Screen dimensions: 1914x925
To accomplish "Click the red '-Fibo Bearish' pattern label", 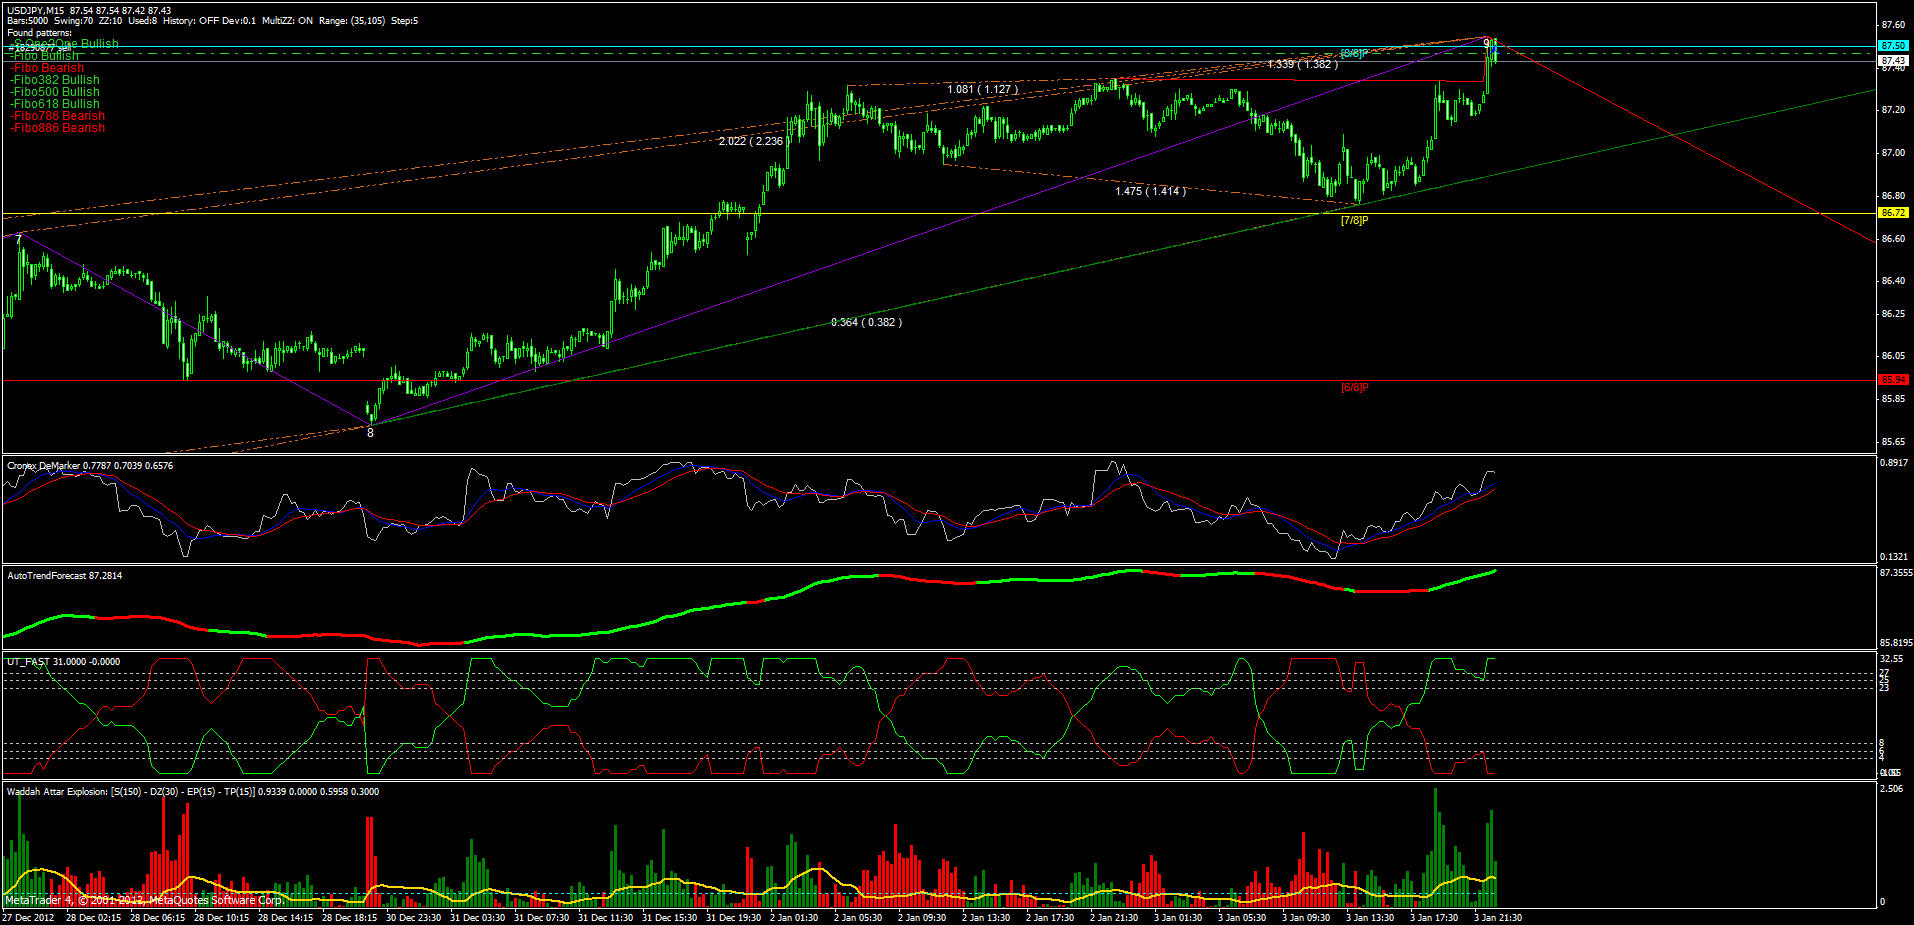I will 47,68.
